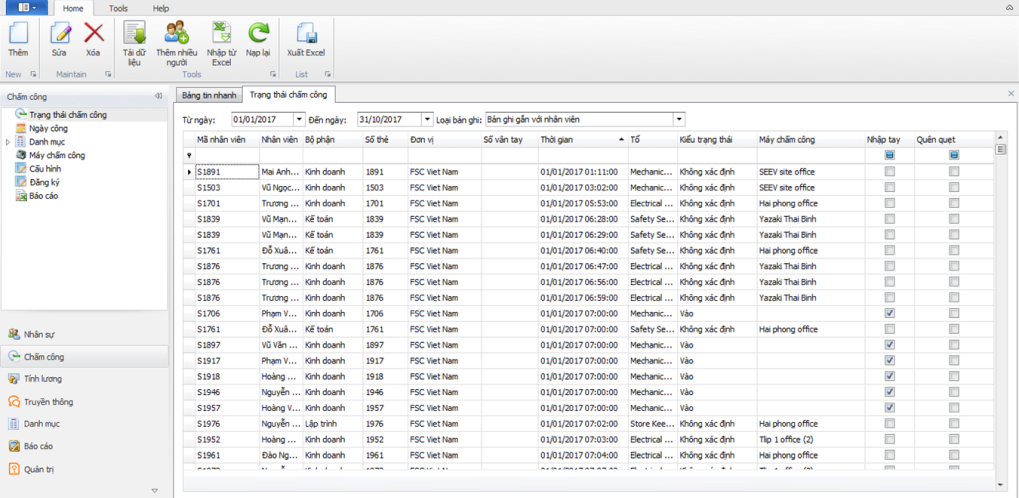Click the Sửa edit pencil icon
The width and height of the screenshot is (1019, 498).
tap(60, 33)
